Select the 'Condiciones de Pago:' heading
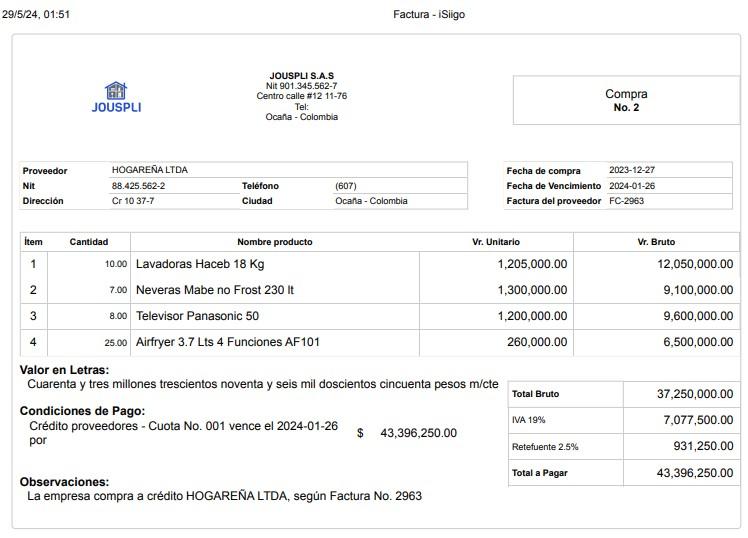This screenshot has width=748, height=538. pyautogui.click(x=82, y=411)
